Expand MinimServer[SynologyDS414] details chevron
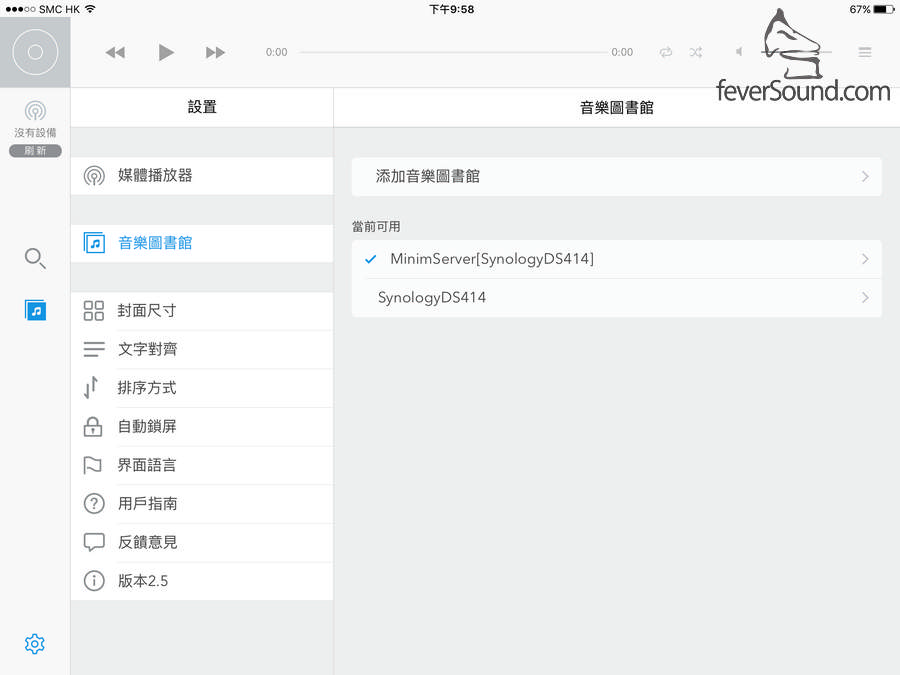The height and width of the screenshot is (675, 900). coord(865,259)
